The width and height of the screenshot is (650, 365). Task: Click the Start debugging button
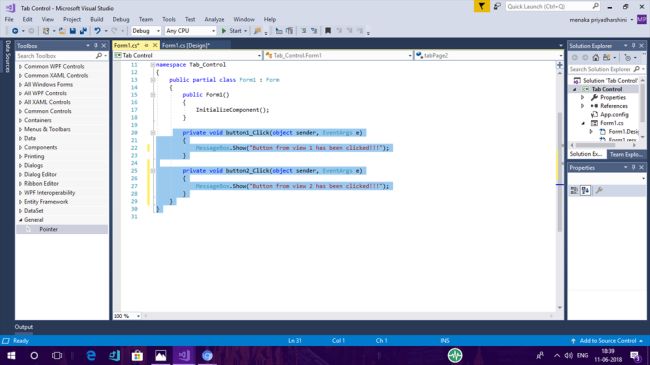coord(233,31)
